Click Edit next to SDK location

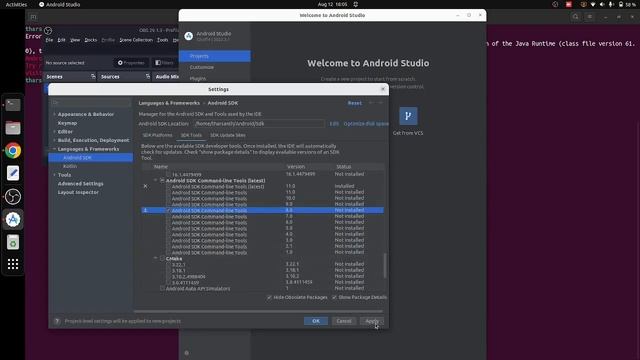[x=334, y=124]
